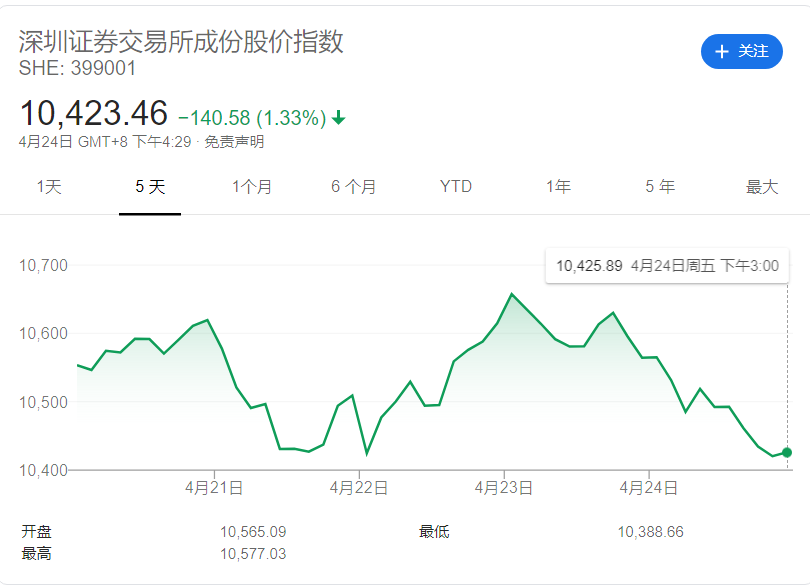Click the 4月23日 date axis label
Image resolution: width=810 pixels, height=585 pixels.
click(x=503, y=488)
